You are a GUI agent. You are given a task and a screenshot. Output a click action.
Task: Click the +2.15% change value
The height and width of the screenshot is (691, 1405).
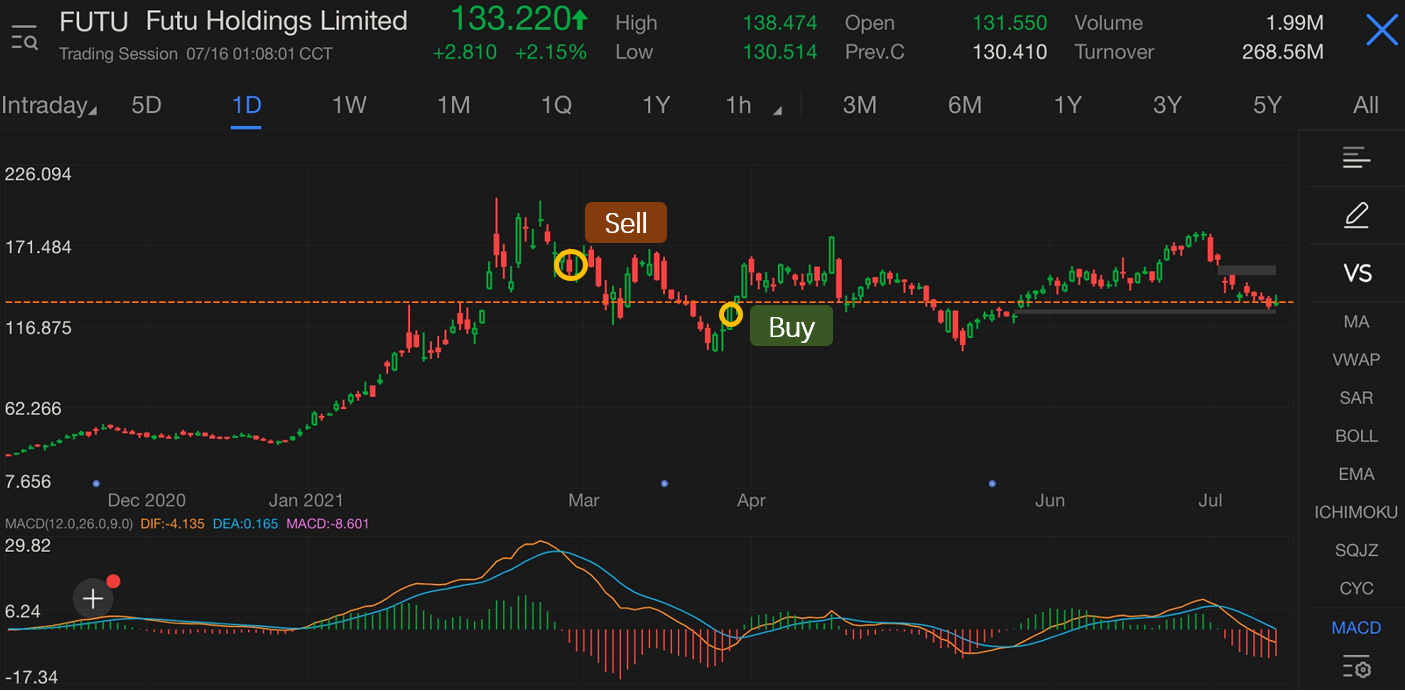(551, 52)
